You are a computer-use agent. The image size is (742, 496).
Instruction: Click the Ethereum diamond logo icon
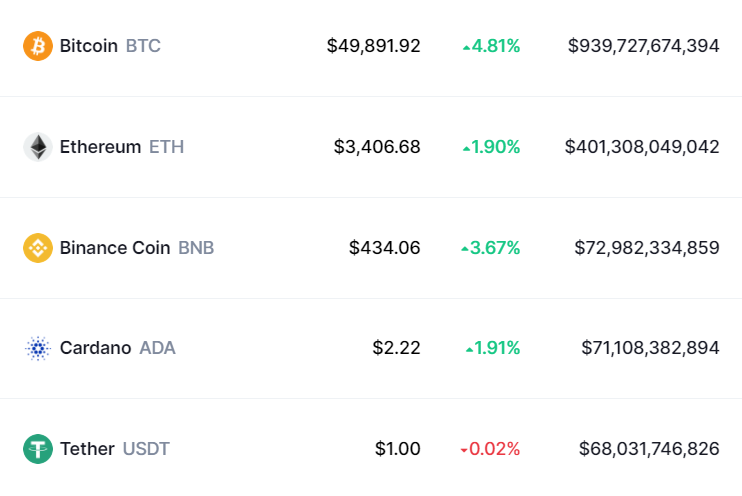tap(38, 147)
